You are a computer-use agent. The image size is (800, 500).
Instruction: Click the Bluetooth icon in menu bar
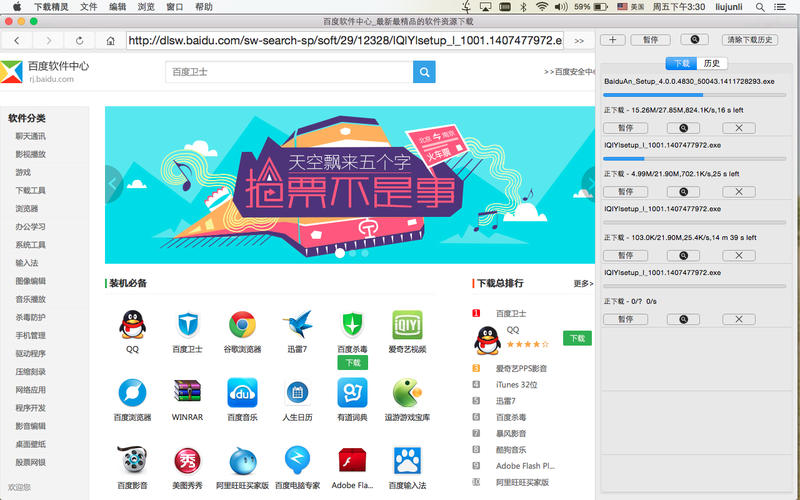click(x=523, y=7)
